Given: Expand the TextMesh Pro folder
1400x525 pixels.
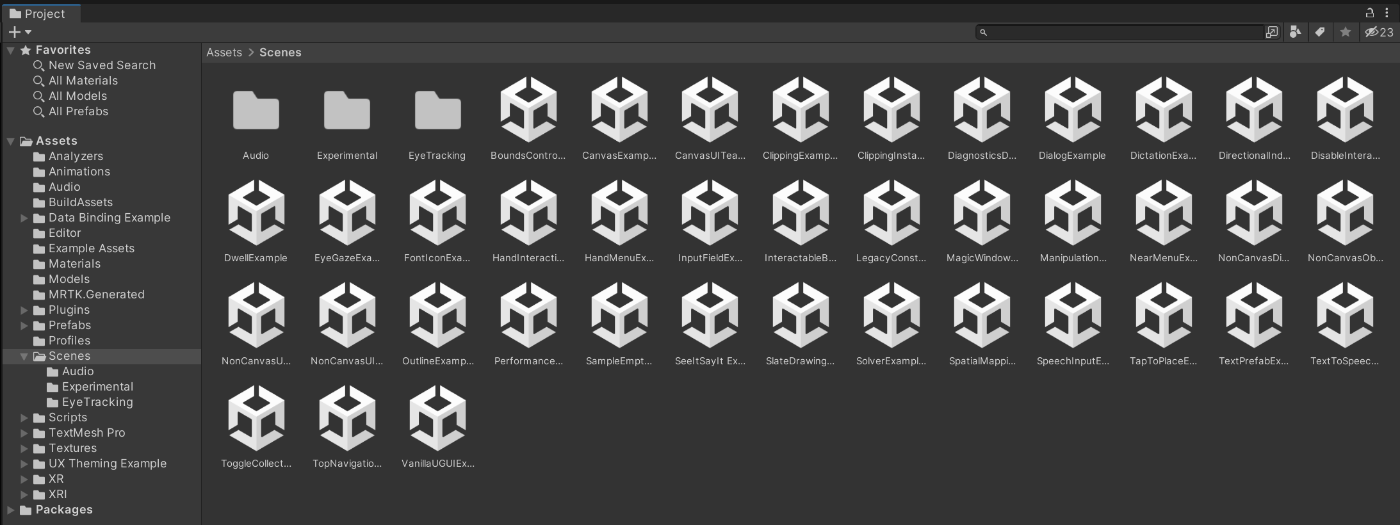Looking at the screenshot, I should (x=25, y=433).
